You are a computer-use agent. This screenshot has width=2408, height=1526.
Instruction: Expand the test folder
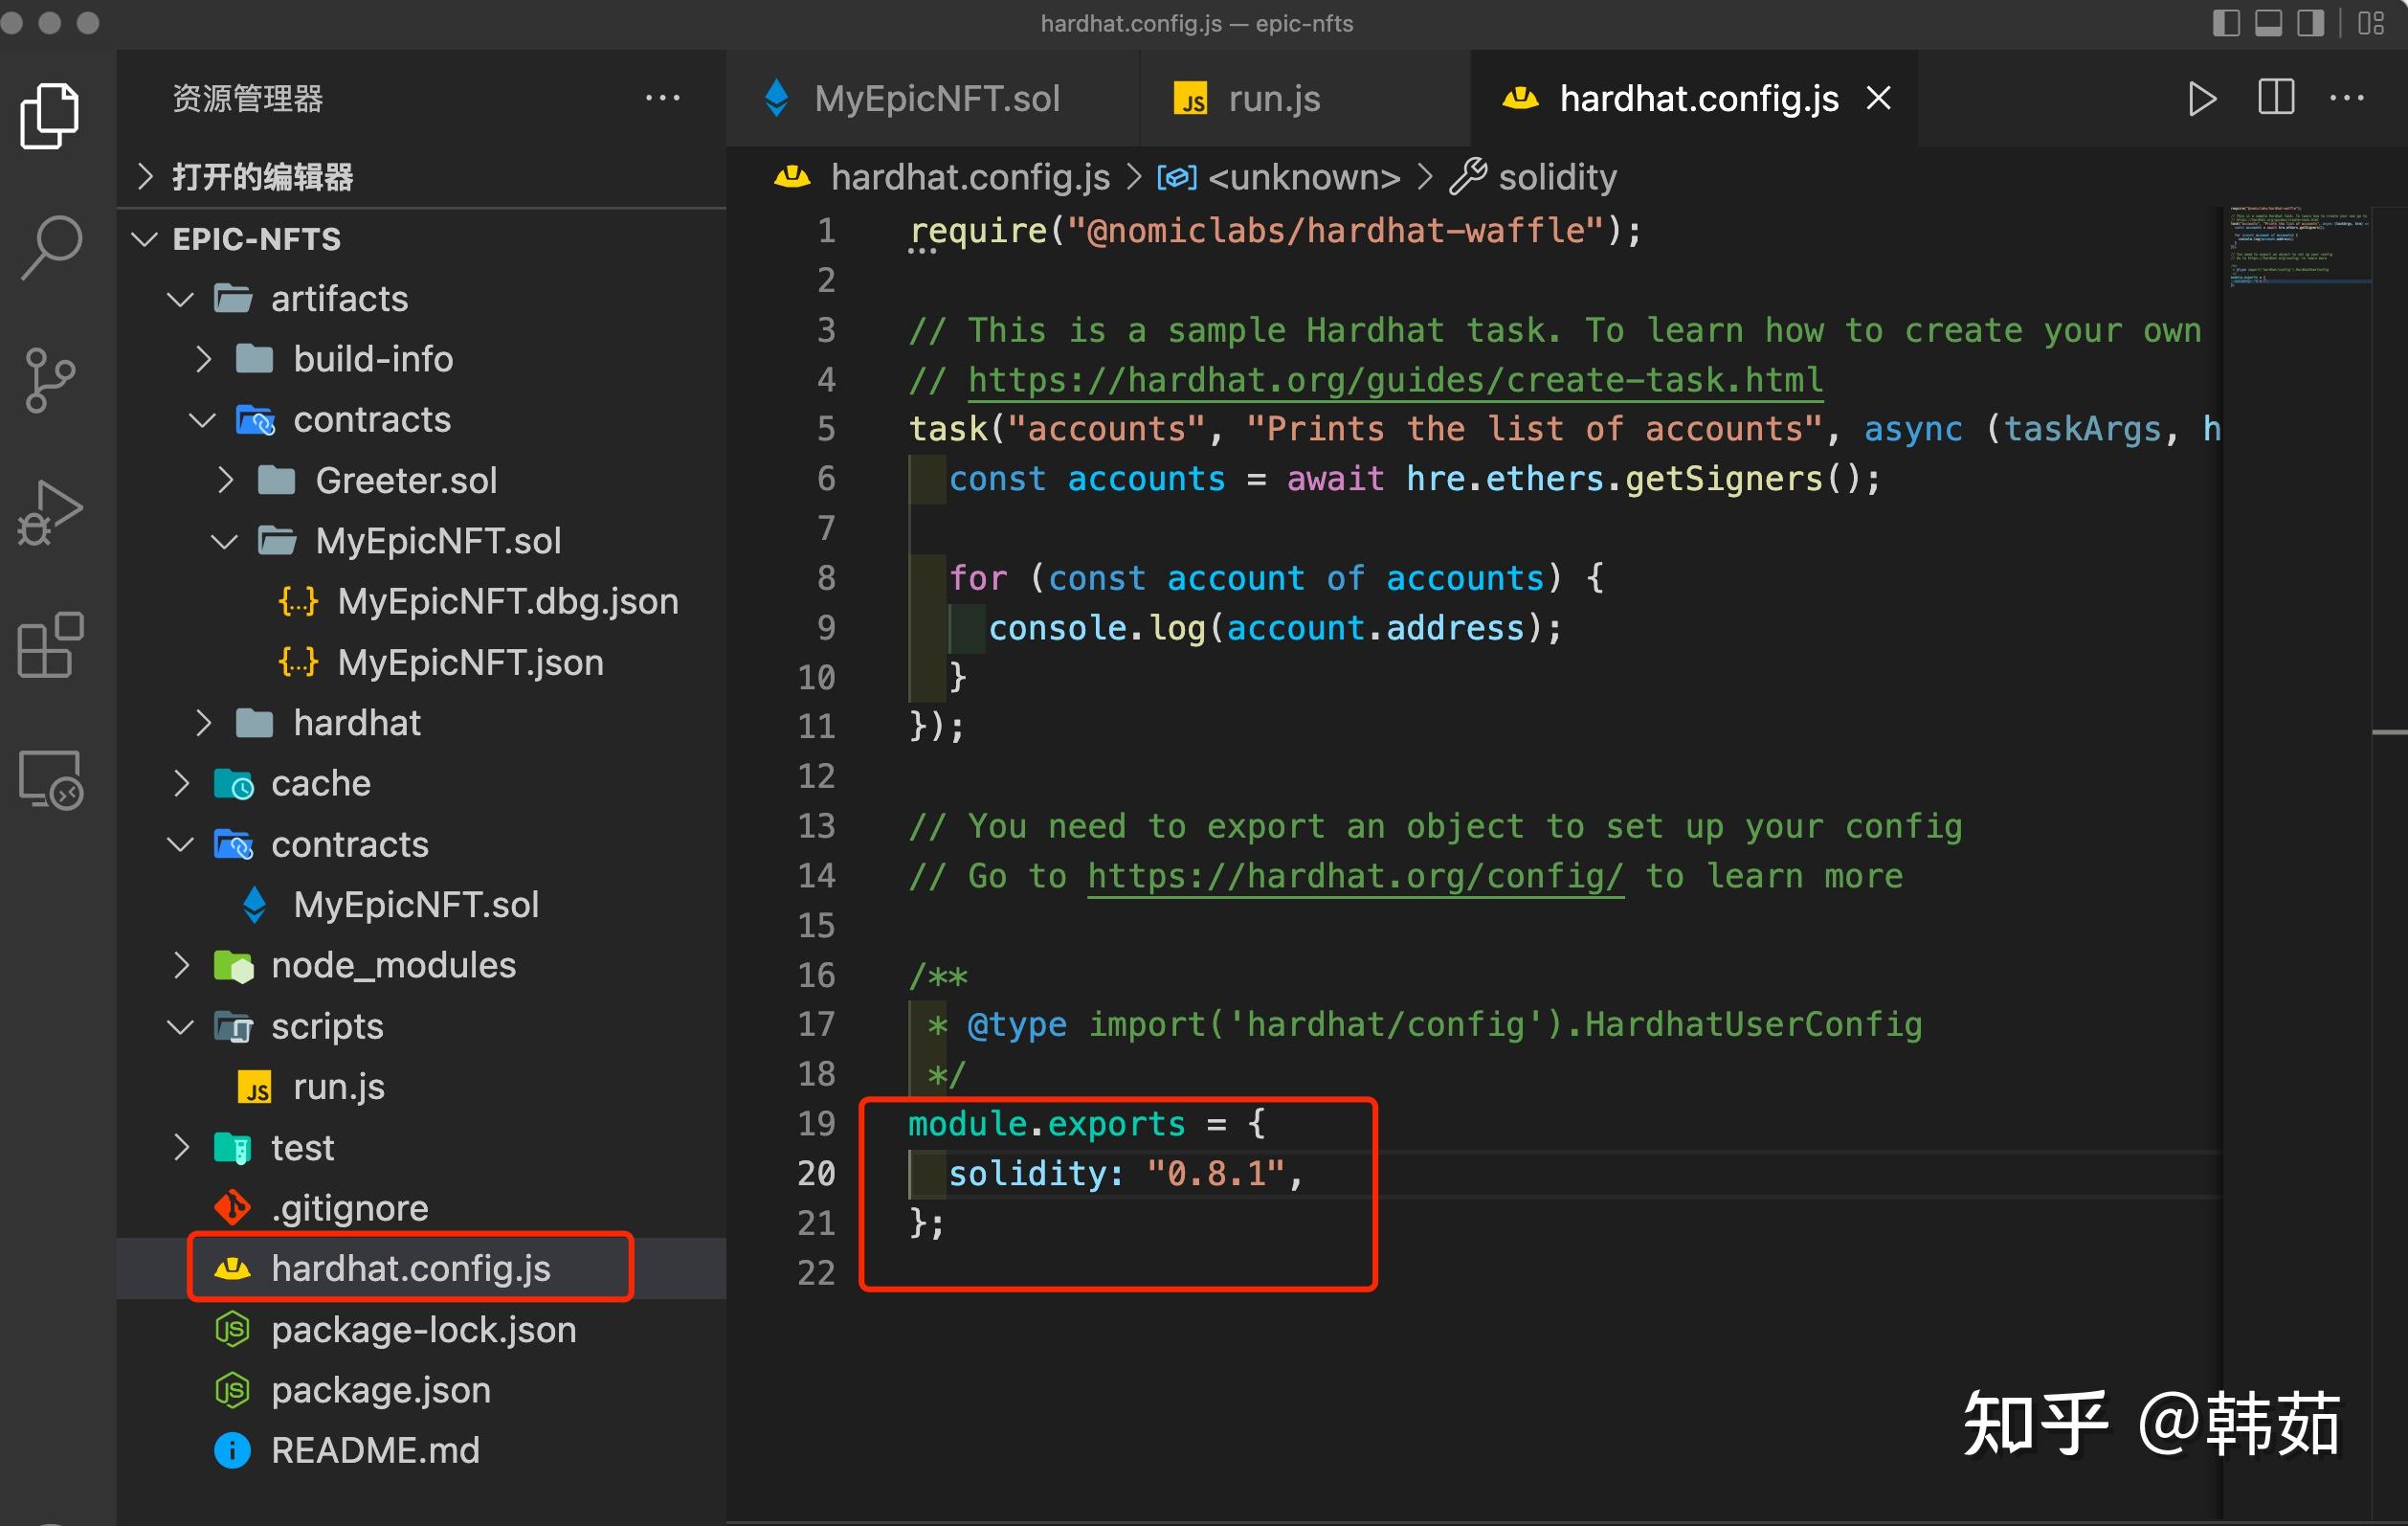pyautogui.click(x=421, y=1147)
